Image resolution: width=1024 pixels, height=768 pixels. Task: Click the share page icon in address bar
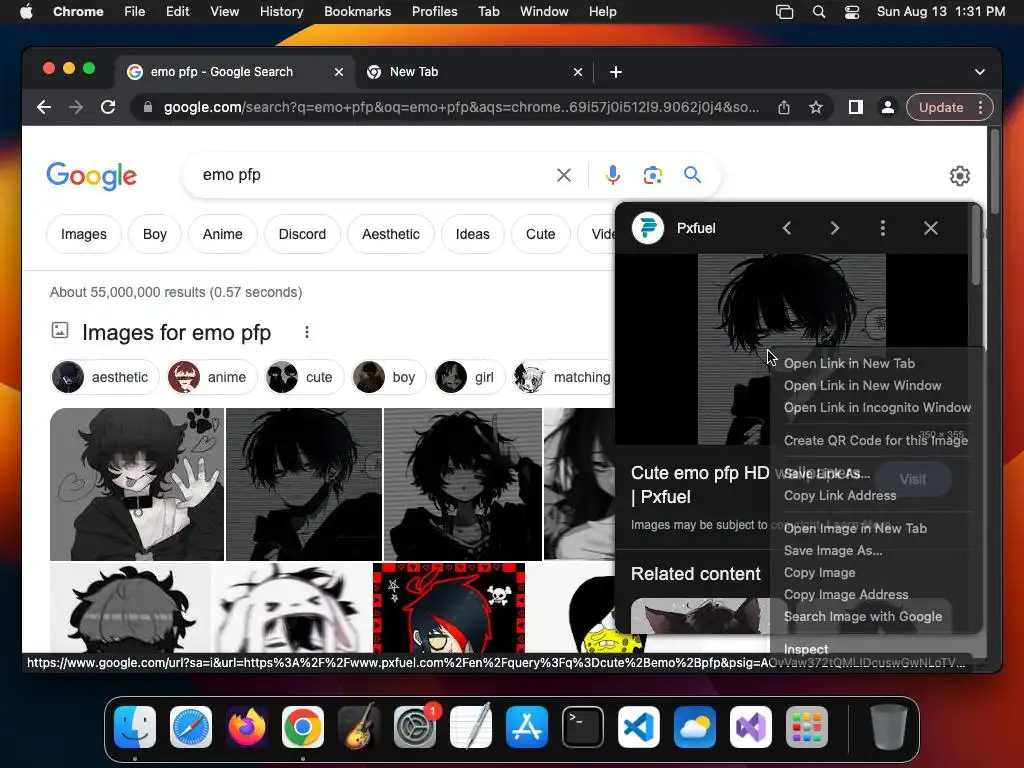tap(784, 107)
